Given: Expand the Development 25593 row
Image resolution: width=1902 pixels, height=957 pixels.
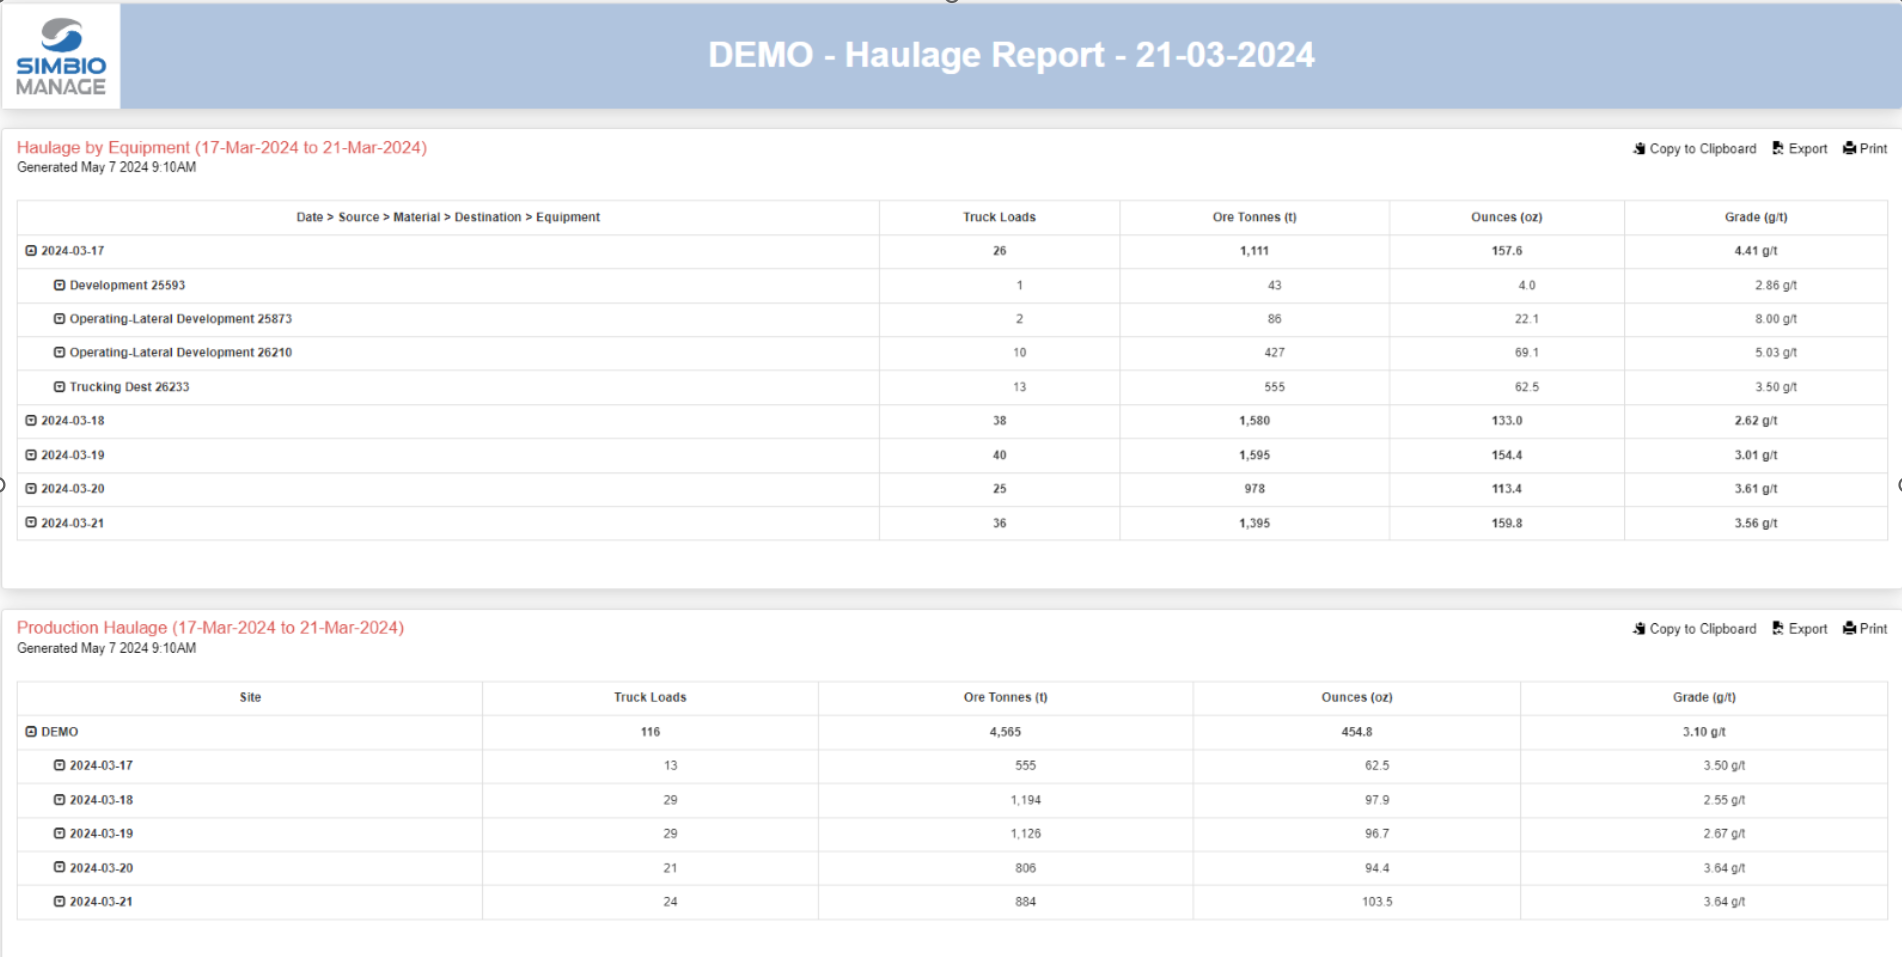Looking at the screenshot, I should pyautogui.click(x=59, y=285).
